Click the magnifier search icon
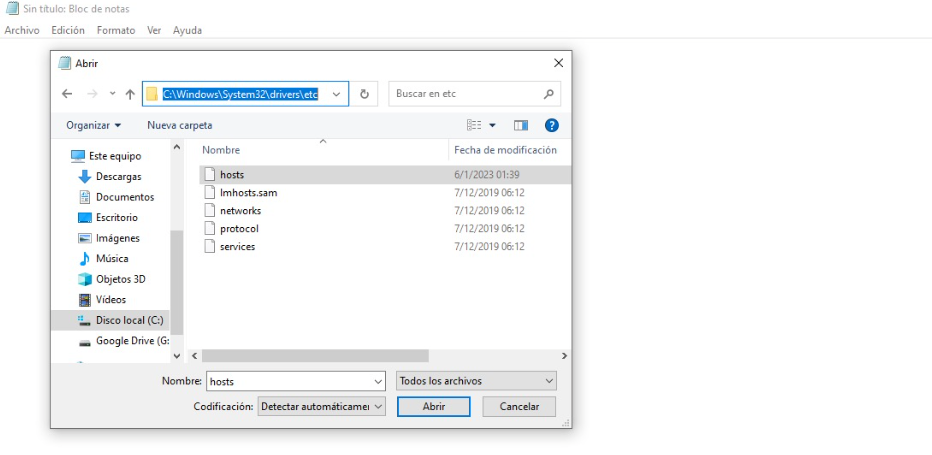932x455 pixels. pyautogui.click(x=548, y=94)
